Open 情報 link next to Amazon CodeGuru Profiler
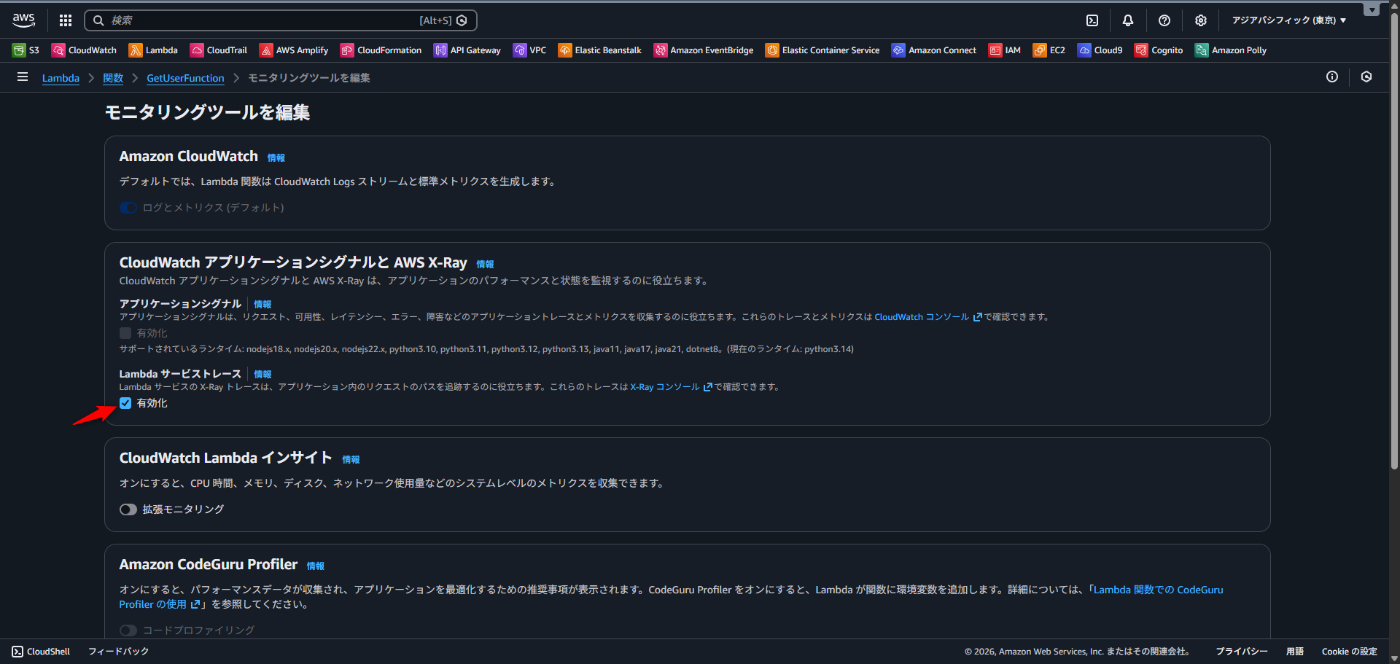1400x664 pixels. click(x=316, y=565)
